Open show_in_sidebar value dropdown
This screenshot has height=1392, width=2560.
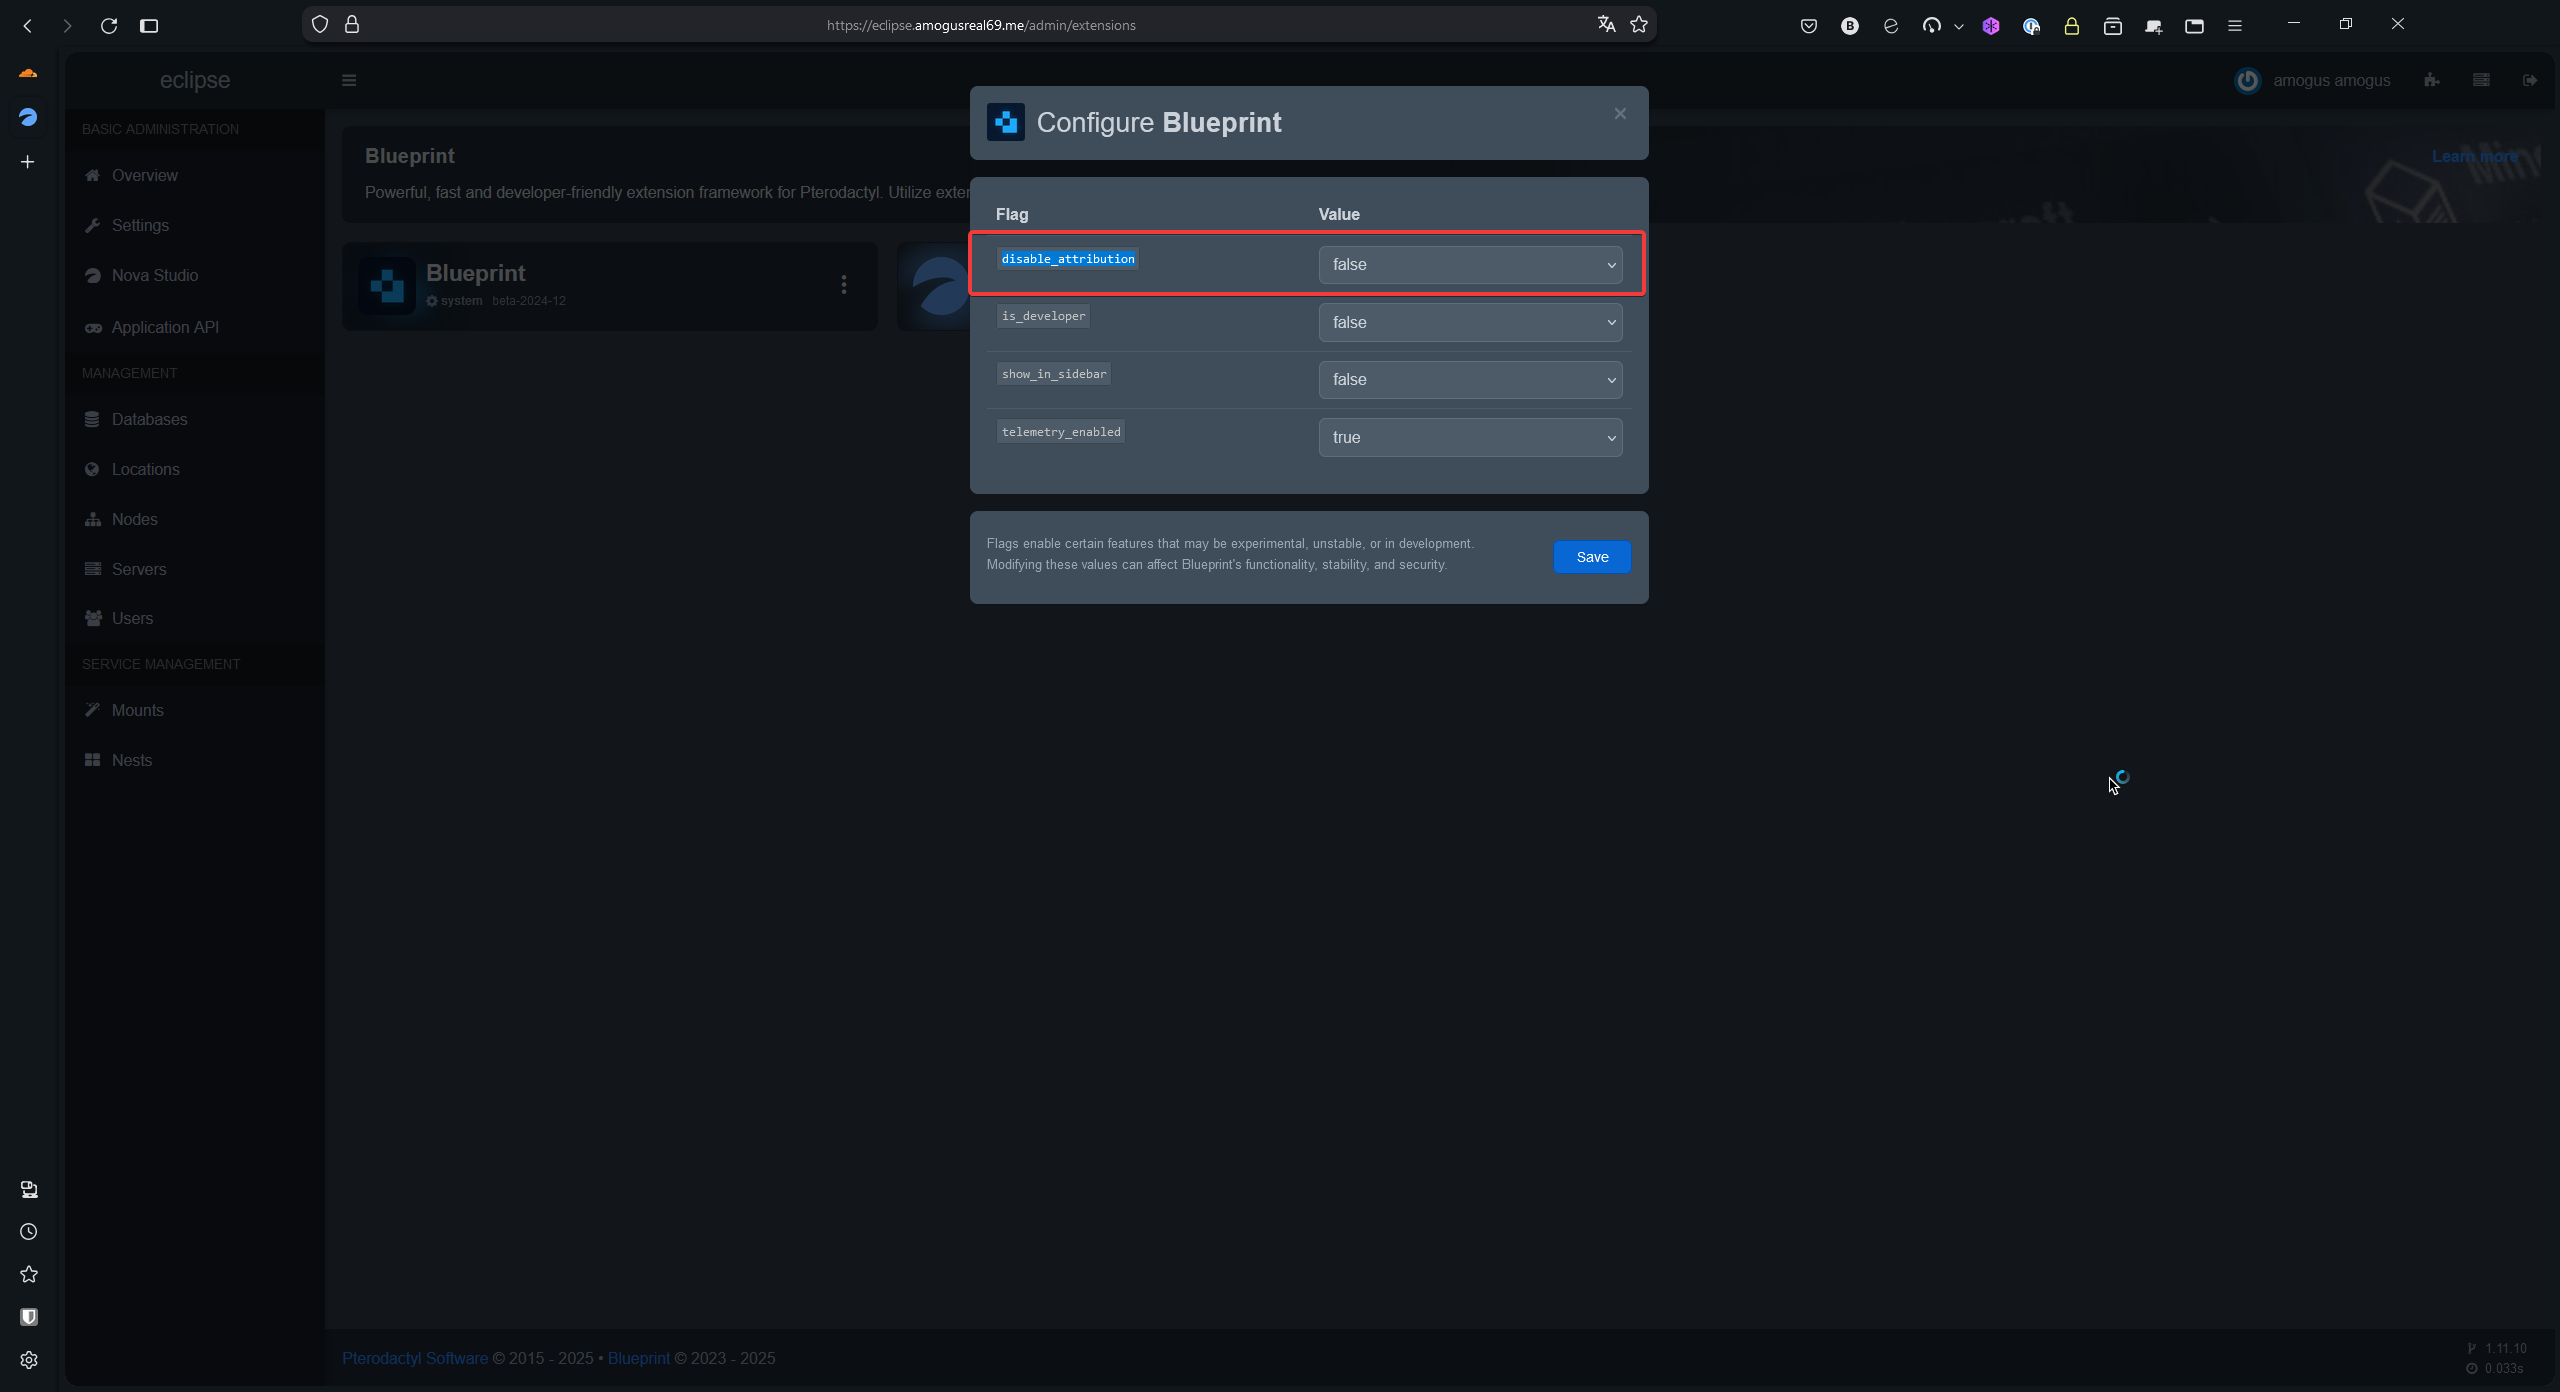coord(1470,380)
